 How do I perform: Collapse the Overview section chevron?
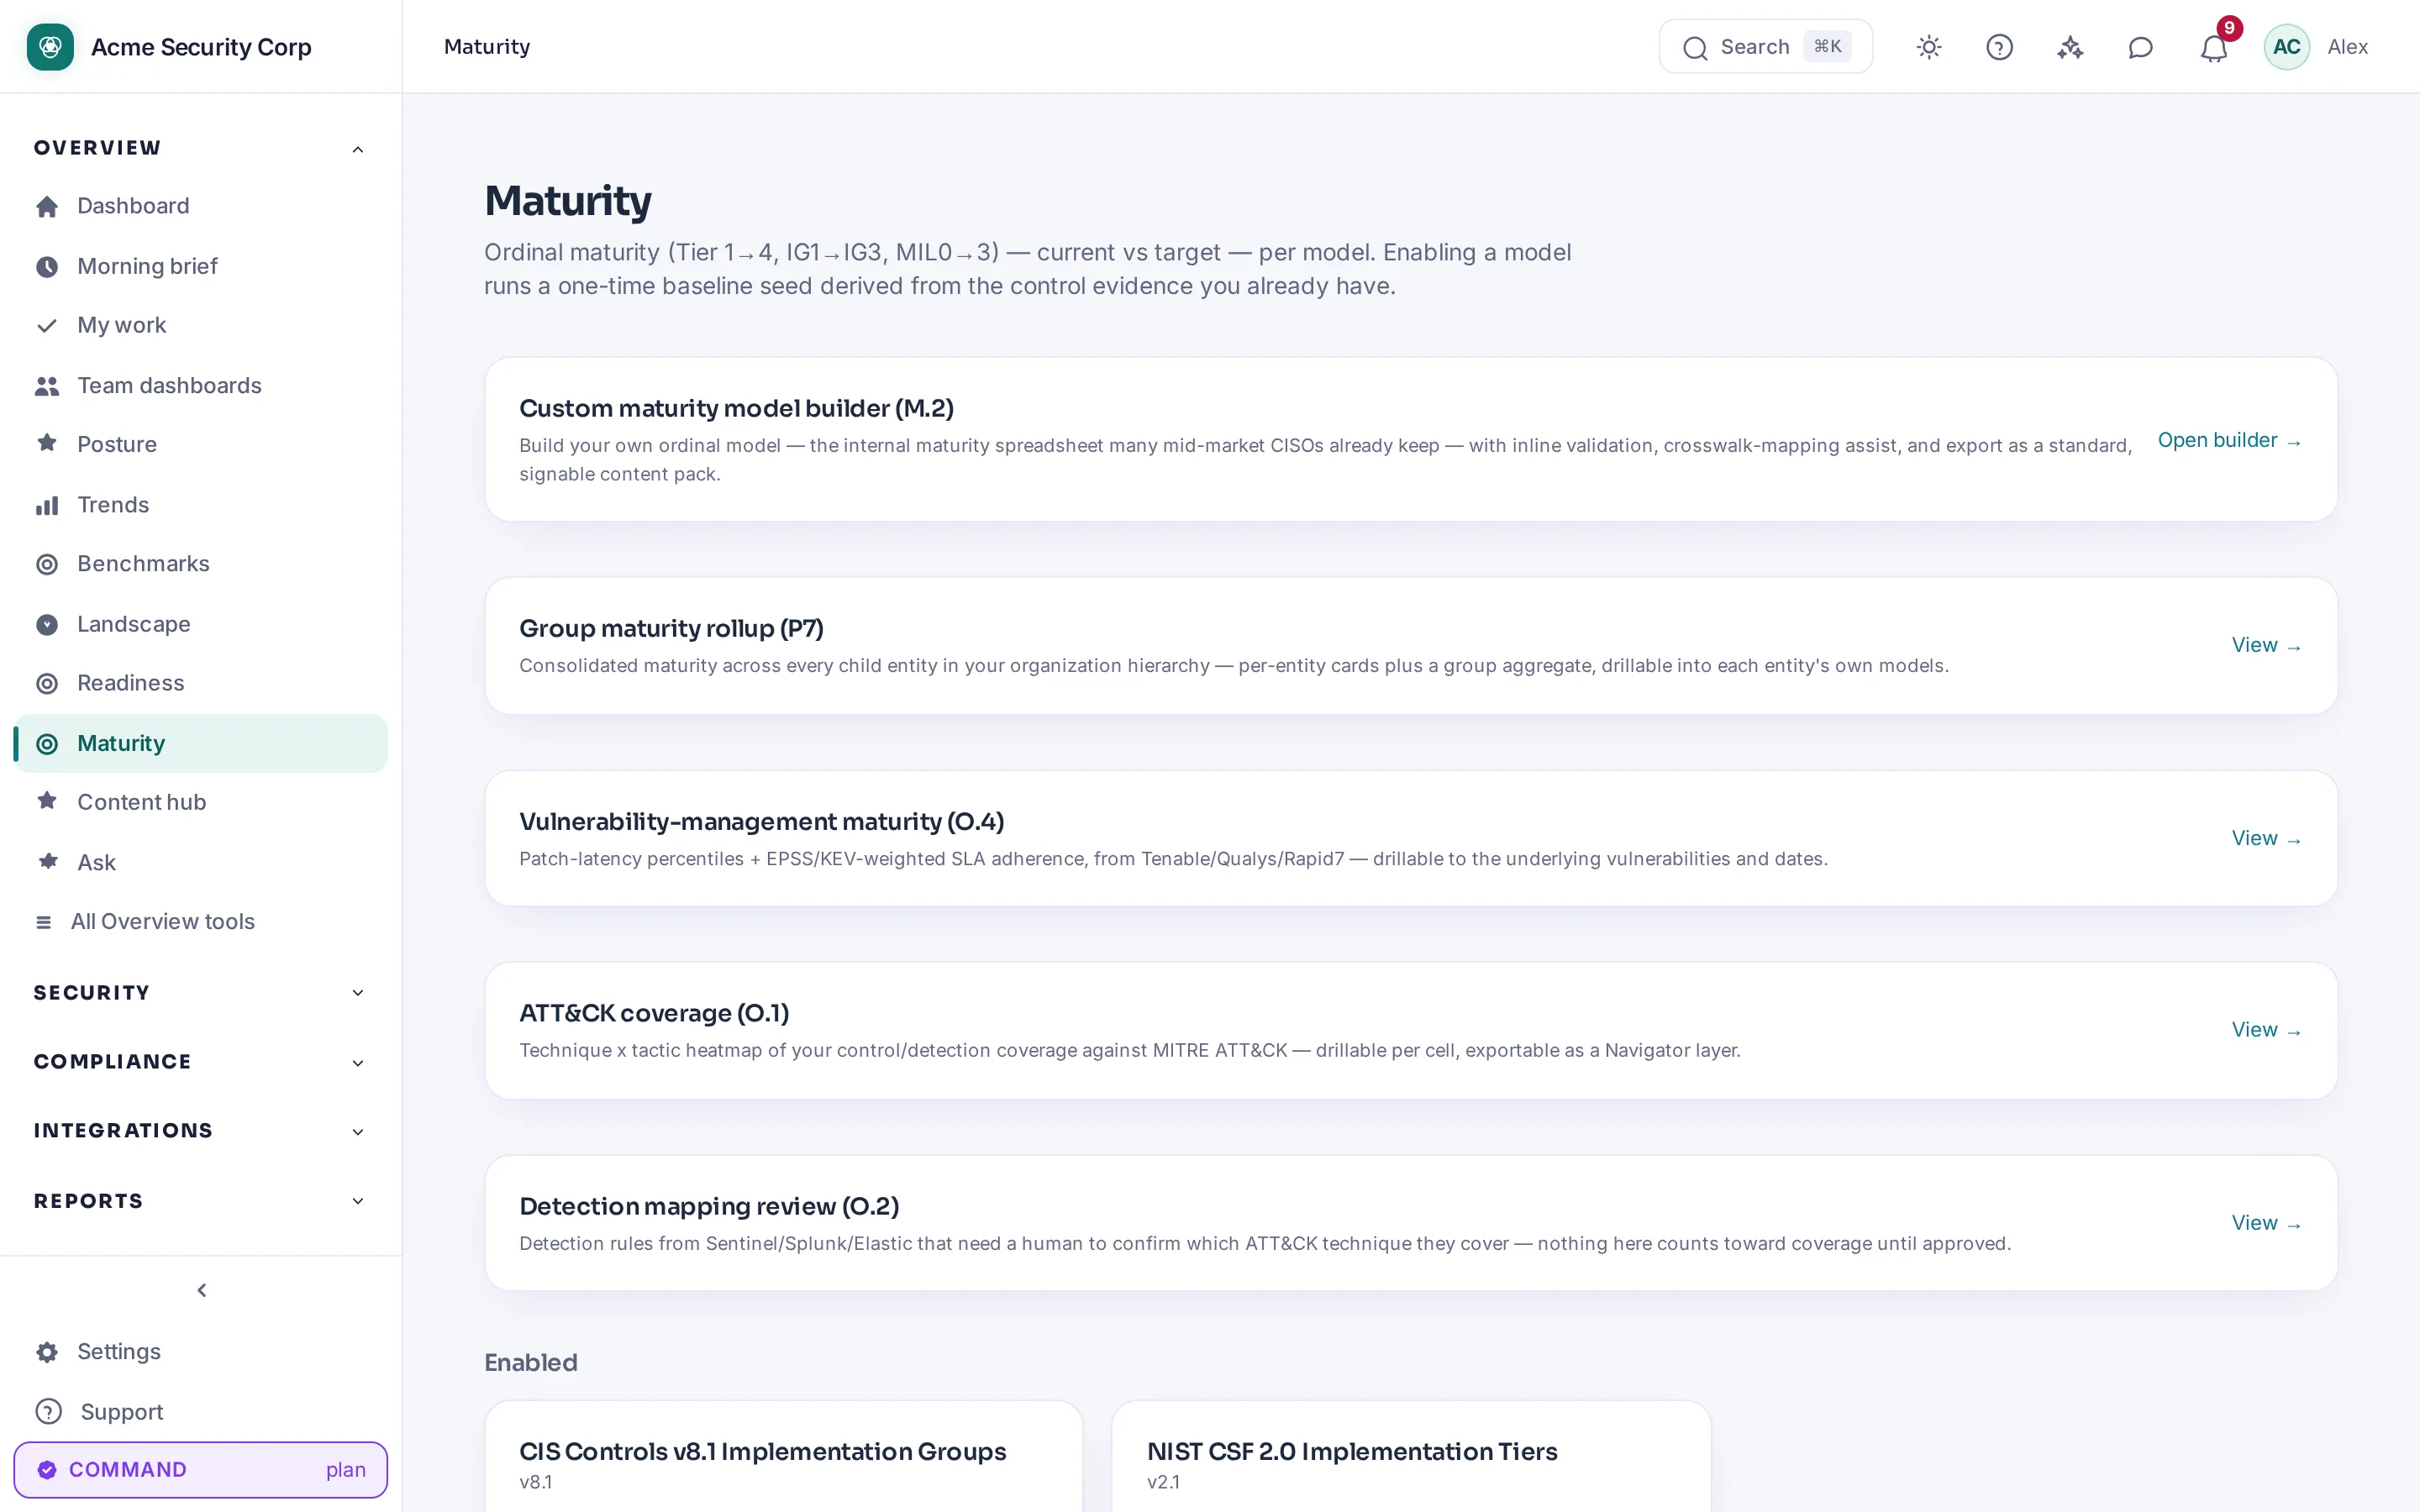click(358, 149)
